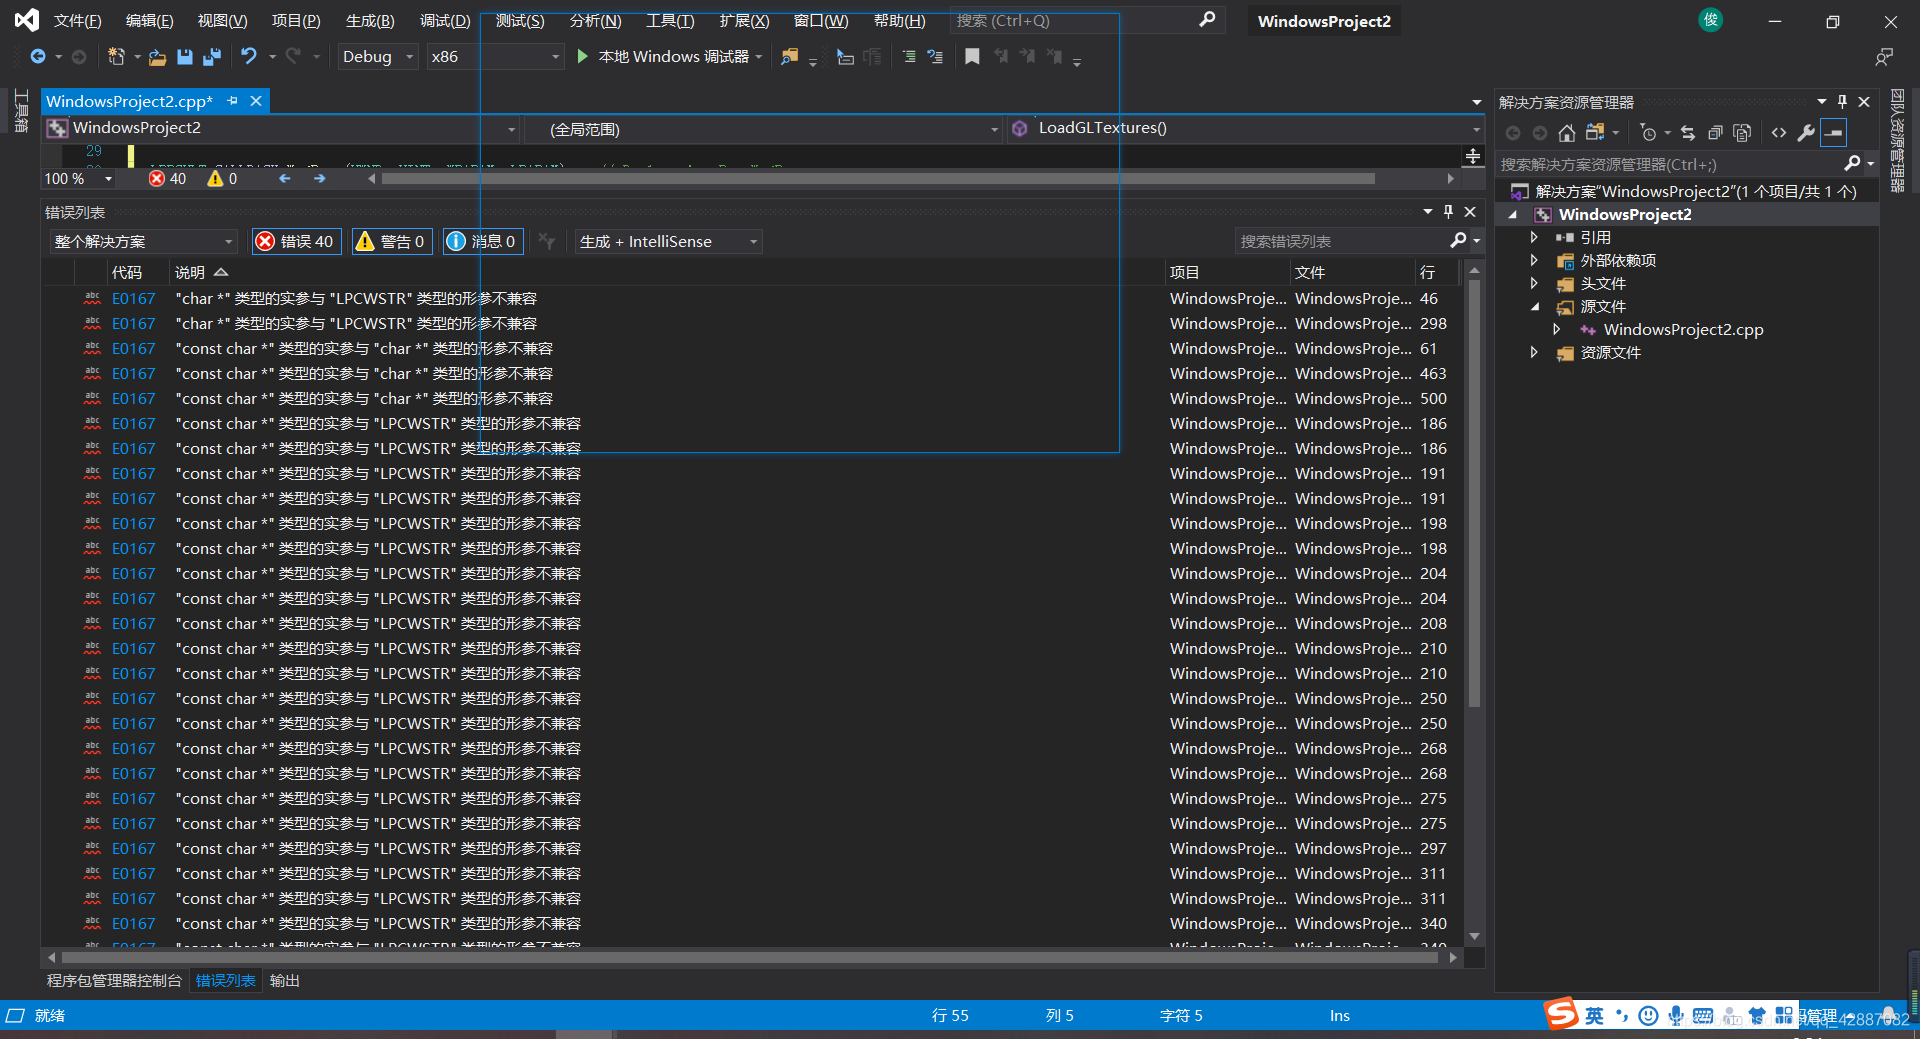Collapse Source Files (源文件) node
This screenshot has width=1920, height=1039.
(1534, 307)
